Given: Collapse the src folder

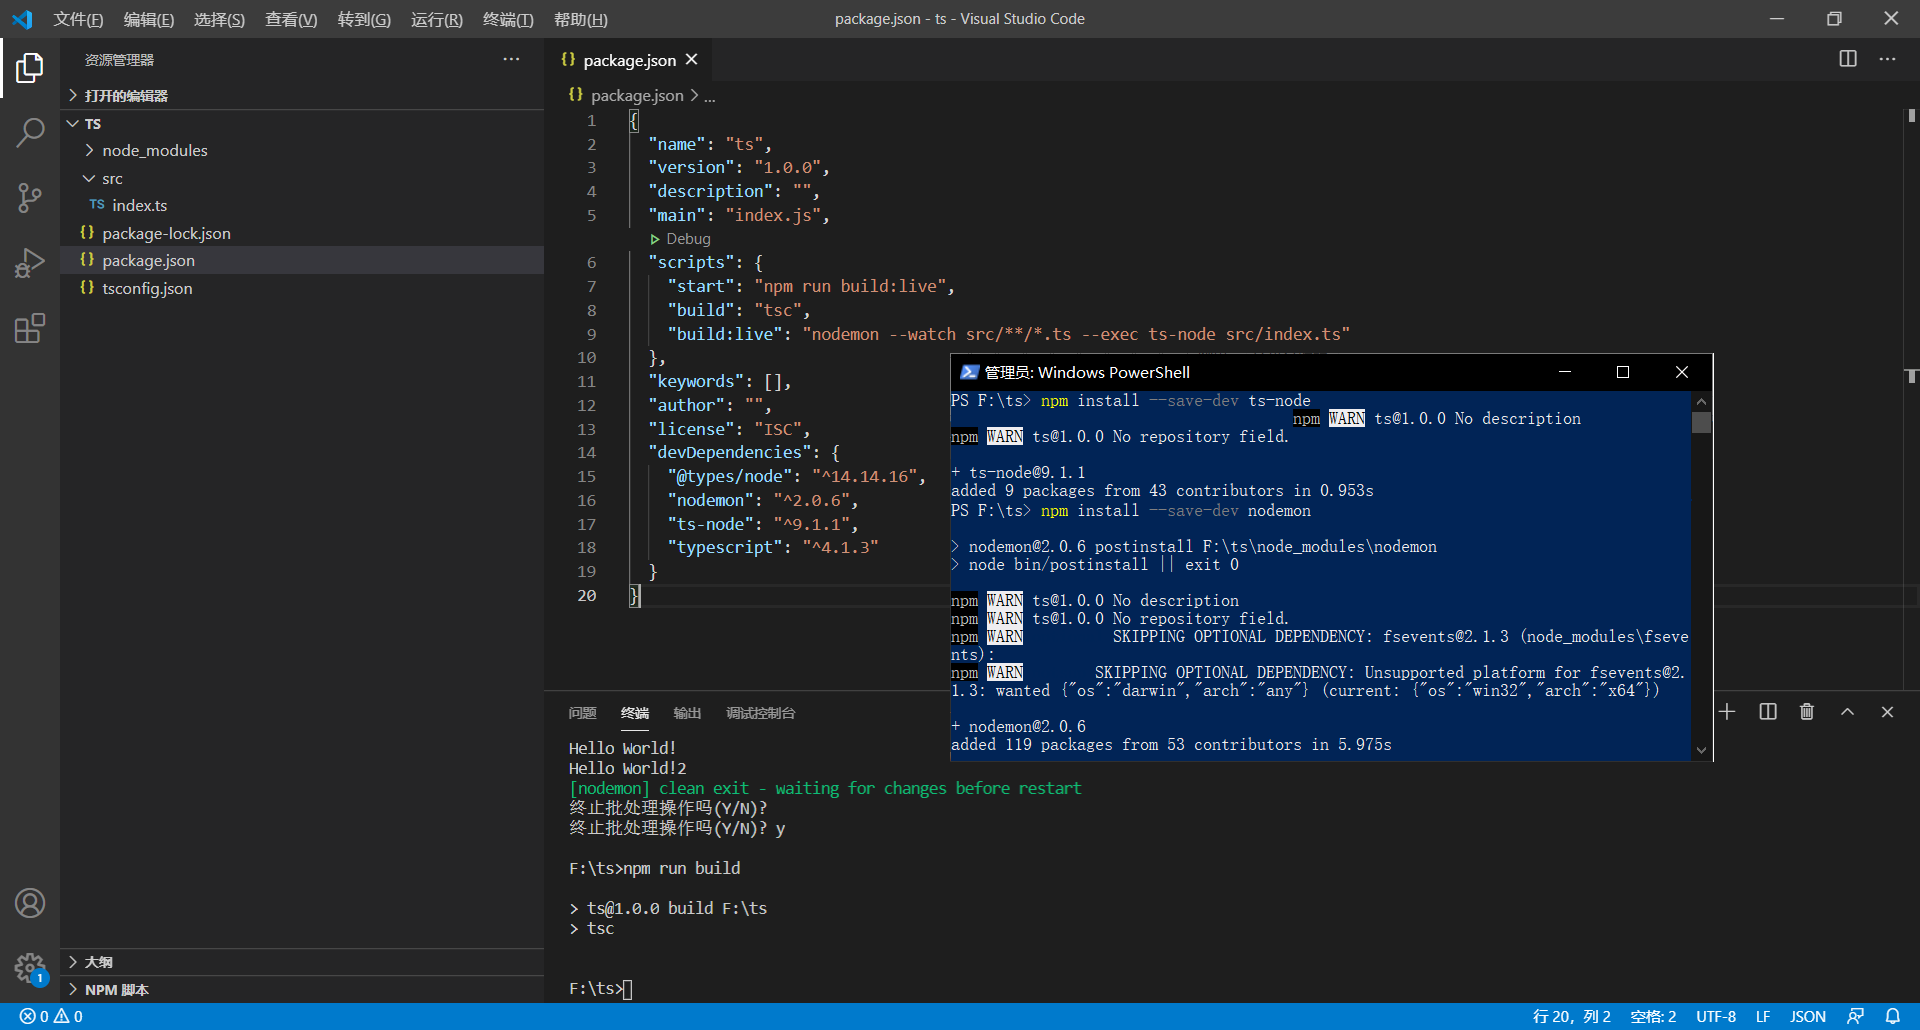Looking at the screenshot, I should (x=112, y=178).
